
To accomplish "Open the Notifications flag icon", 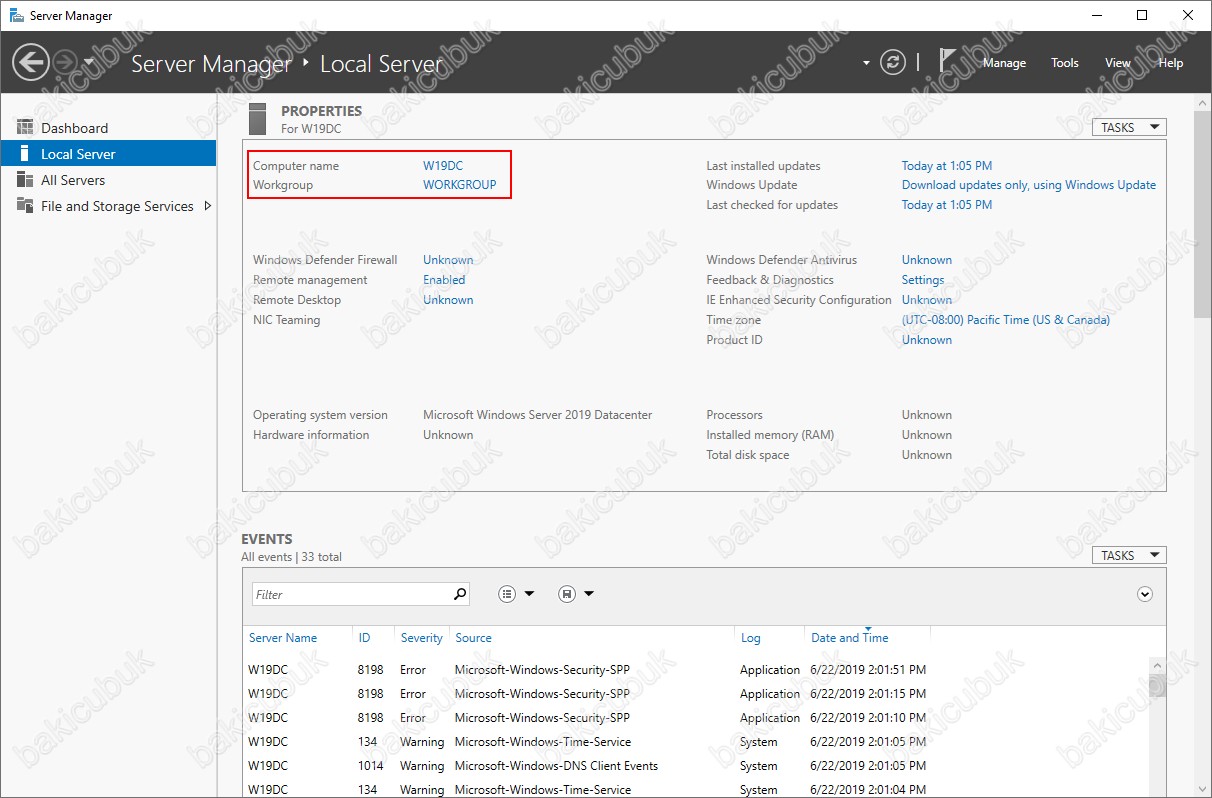I will (x=948, y=61).
